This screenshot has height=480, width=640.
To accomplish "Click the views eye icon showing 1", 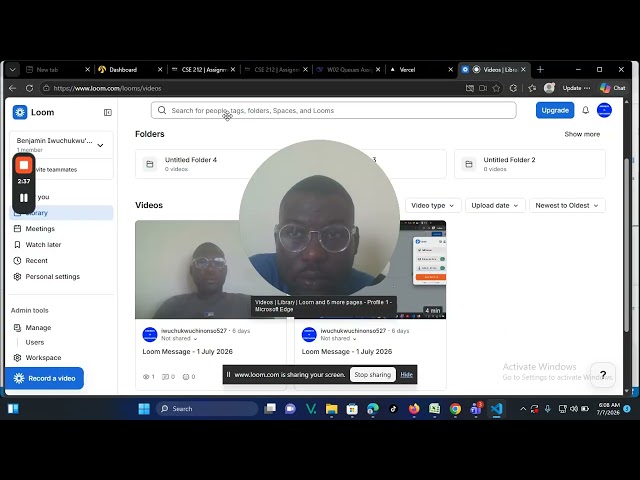I will click(x=146, y=377).
